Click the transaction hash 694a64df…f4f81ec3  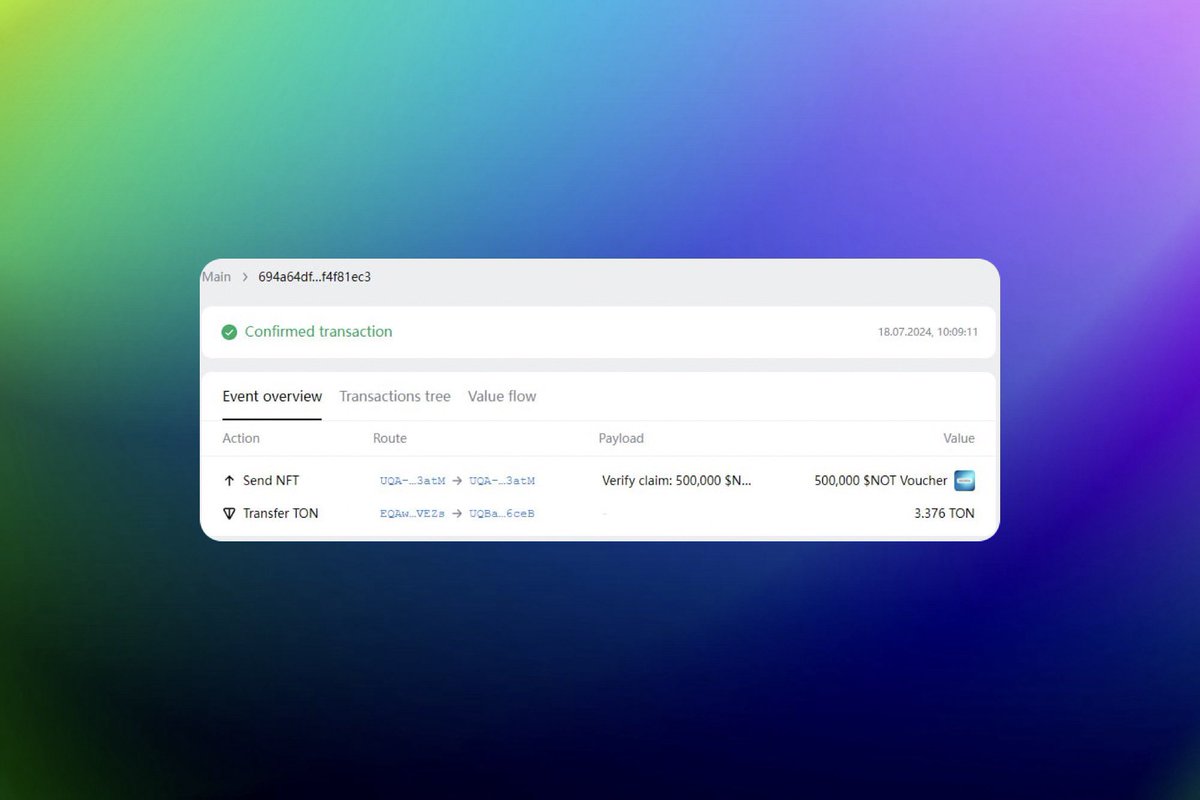(314, 277)
